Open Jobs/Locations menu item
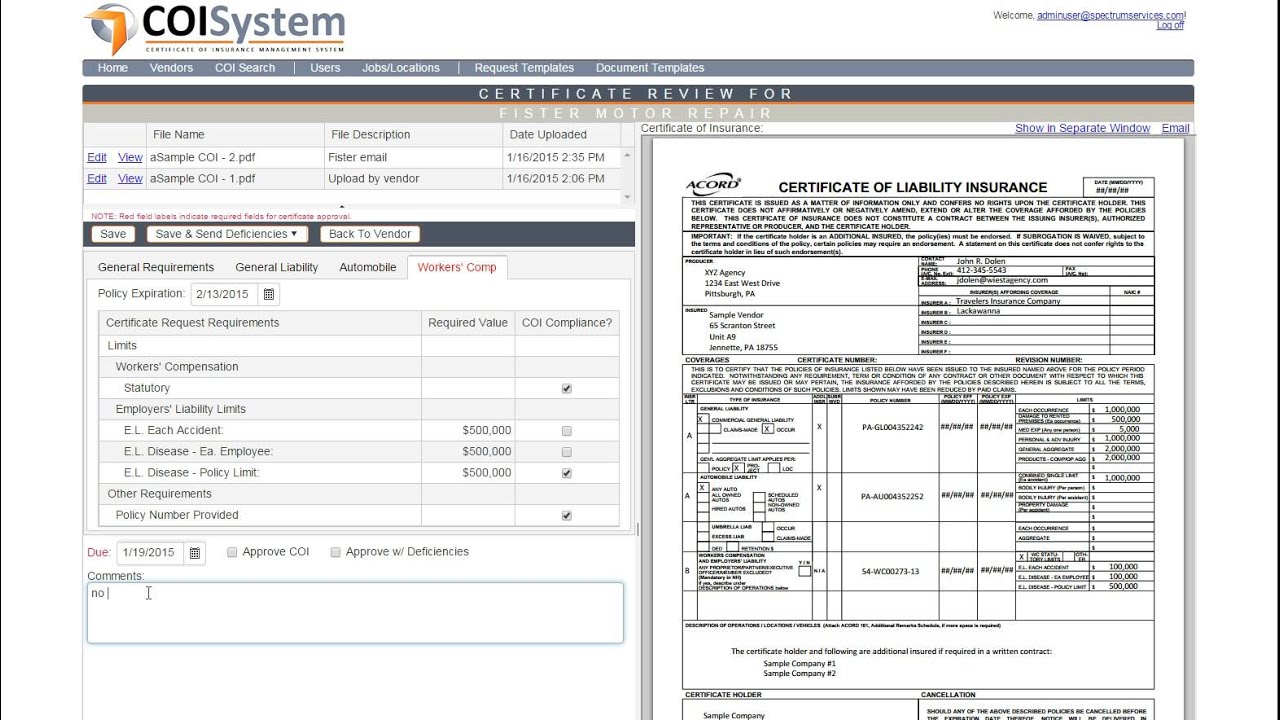The height and width of the screenshot is (720, 1280). [401, 68]
